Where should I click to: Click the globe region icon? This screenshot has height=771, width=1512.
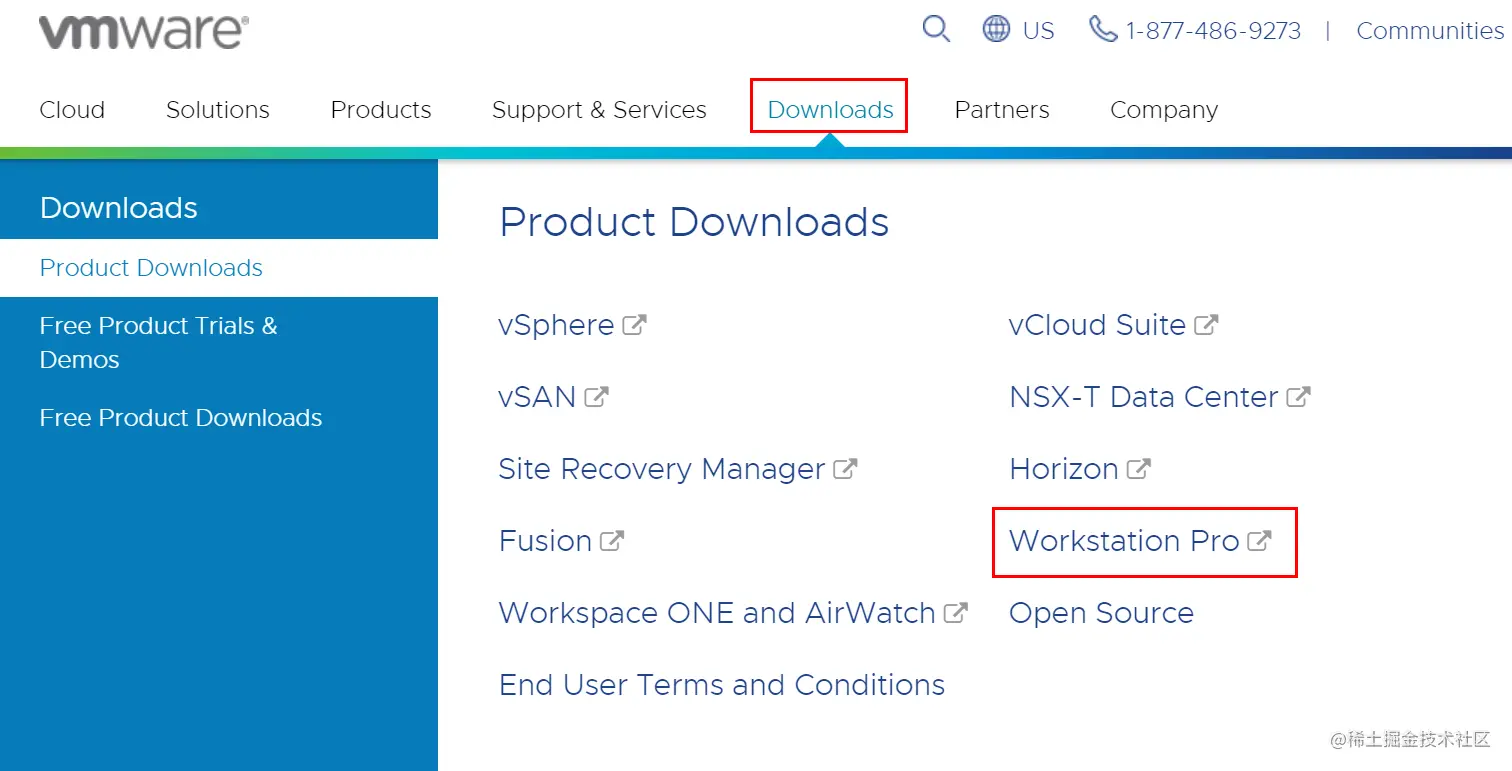pos(996,29)
